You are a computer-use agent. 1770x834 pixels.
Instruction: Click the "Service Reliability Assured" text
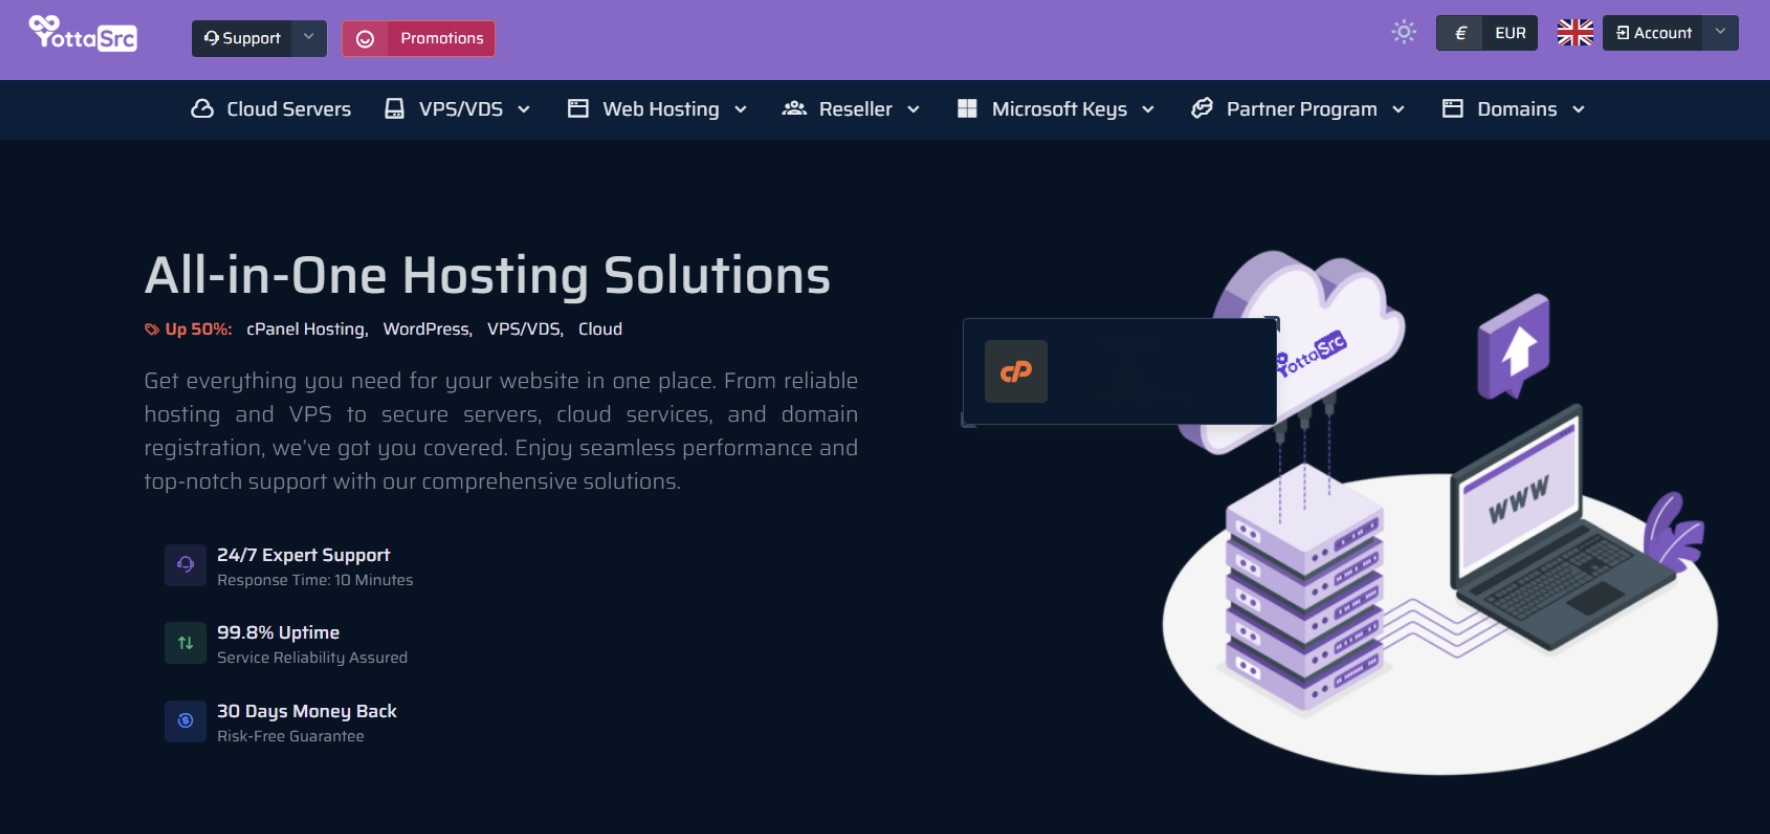pyautogui.click(x=312, y=658)
